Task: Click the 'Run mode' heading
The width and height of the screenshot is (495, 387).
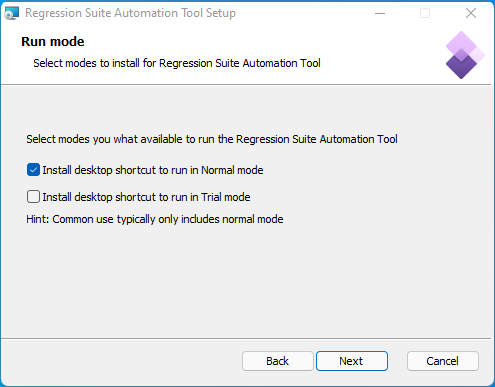Action: [x=53, y=42]
